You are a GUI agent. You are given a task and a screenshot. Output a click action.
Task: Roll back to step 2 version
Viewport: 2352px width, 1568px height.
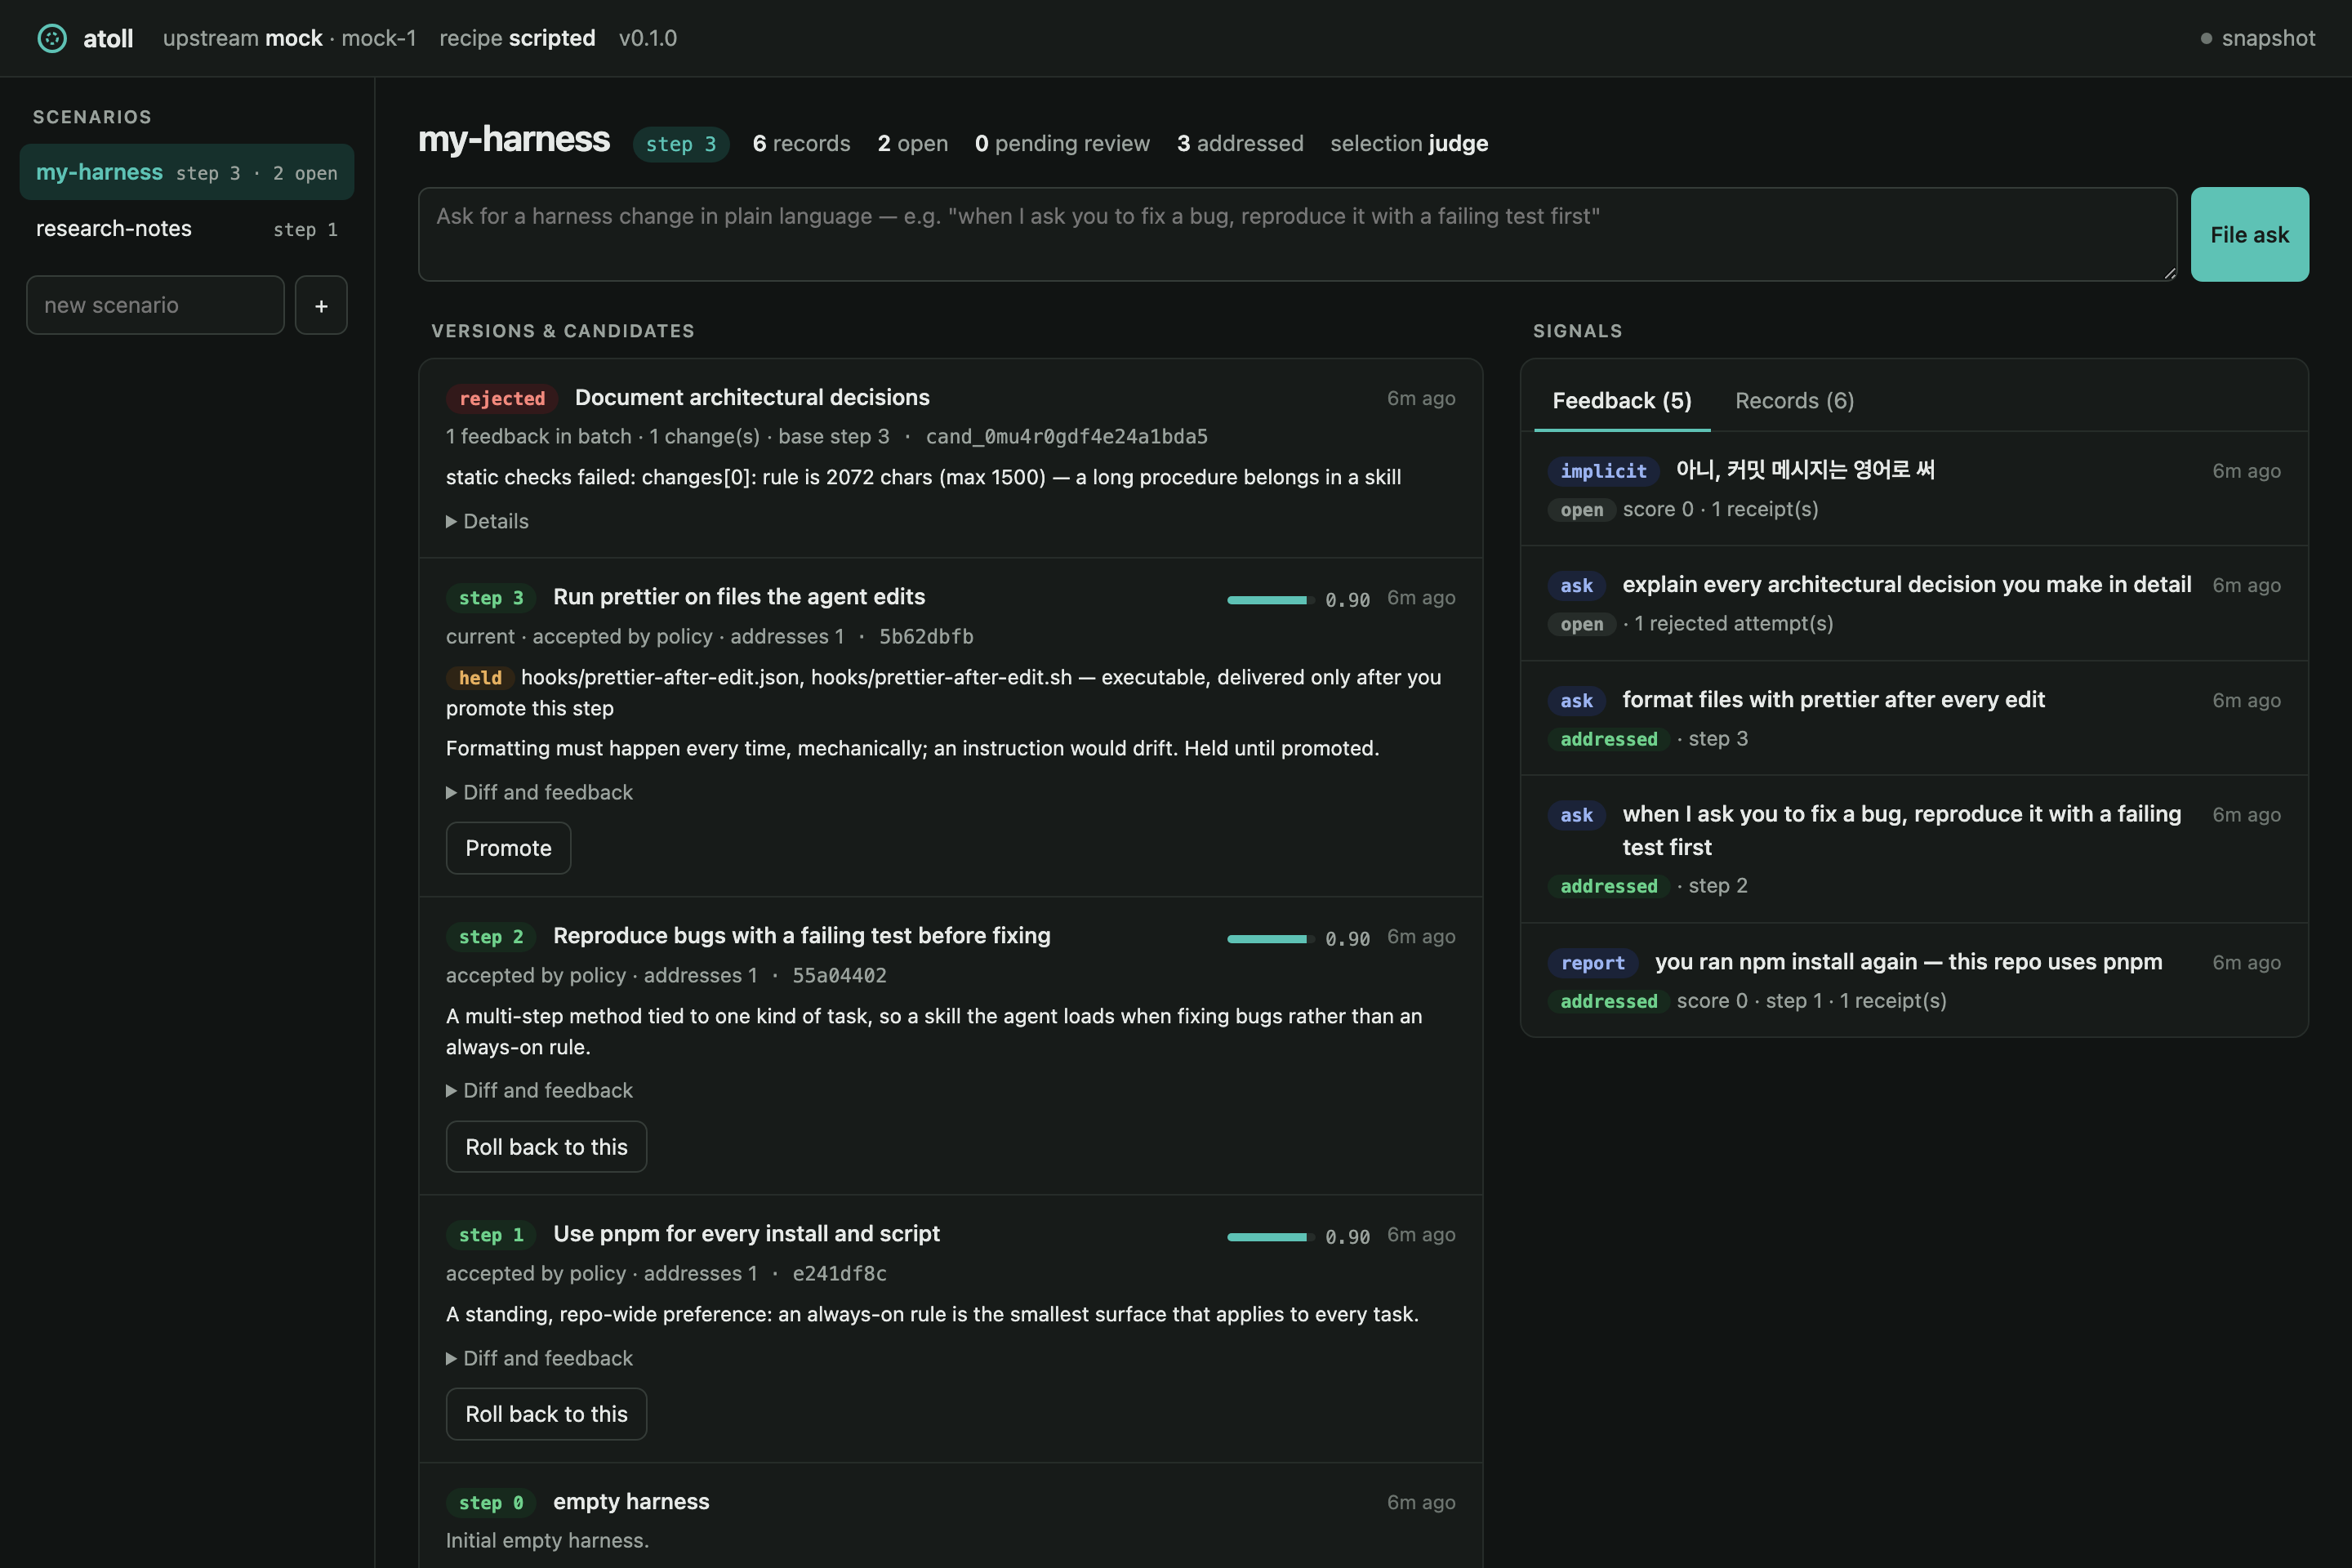[546, 1147]
